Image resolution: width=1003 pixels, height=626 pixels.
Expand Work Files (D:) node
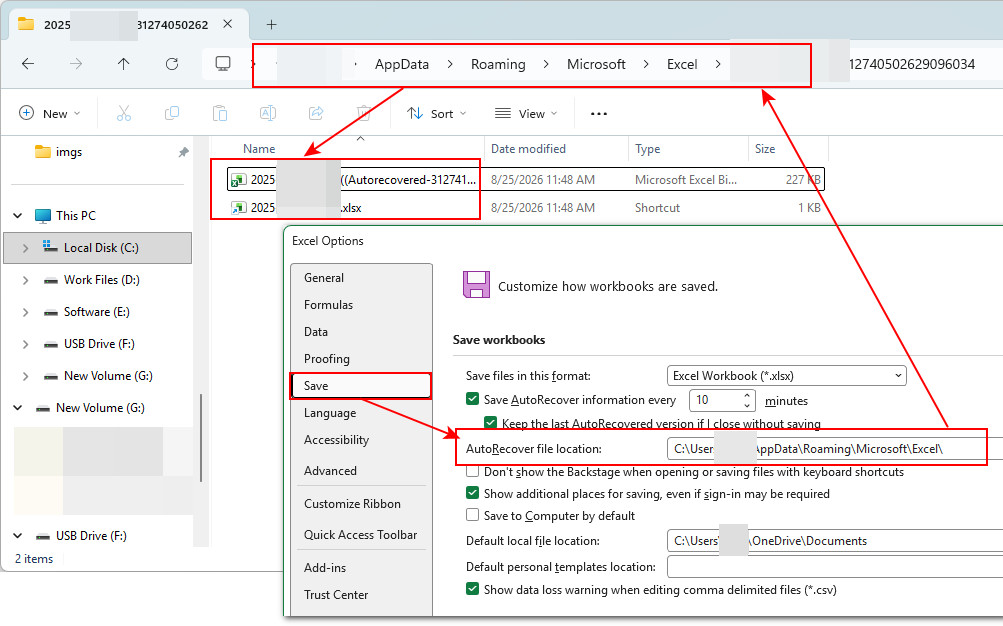pyautogui.click(x=25, y=280)
